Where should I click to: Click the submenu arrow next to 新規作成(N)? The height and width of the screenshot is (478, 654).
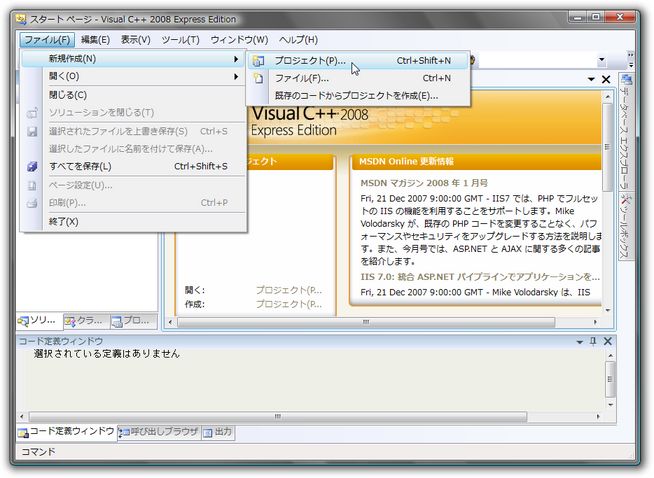pos(236,59)
